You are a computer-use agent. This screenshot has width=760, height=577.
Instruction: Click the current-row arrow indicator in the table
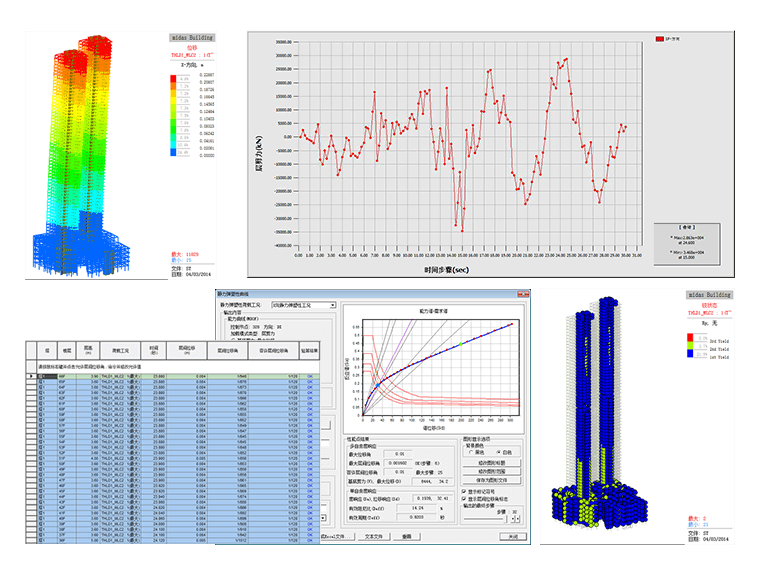(x=31, y=376)
